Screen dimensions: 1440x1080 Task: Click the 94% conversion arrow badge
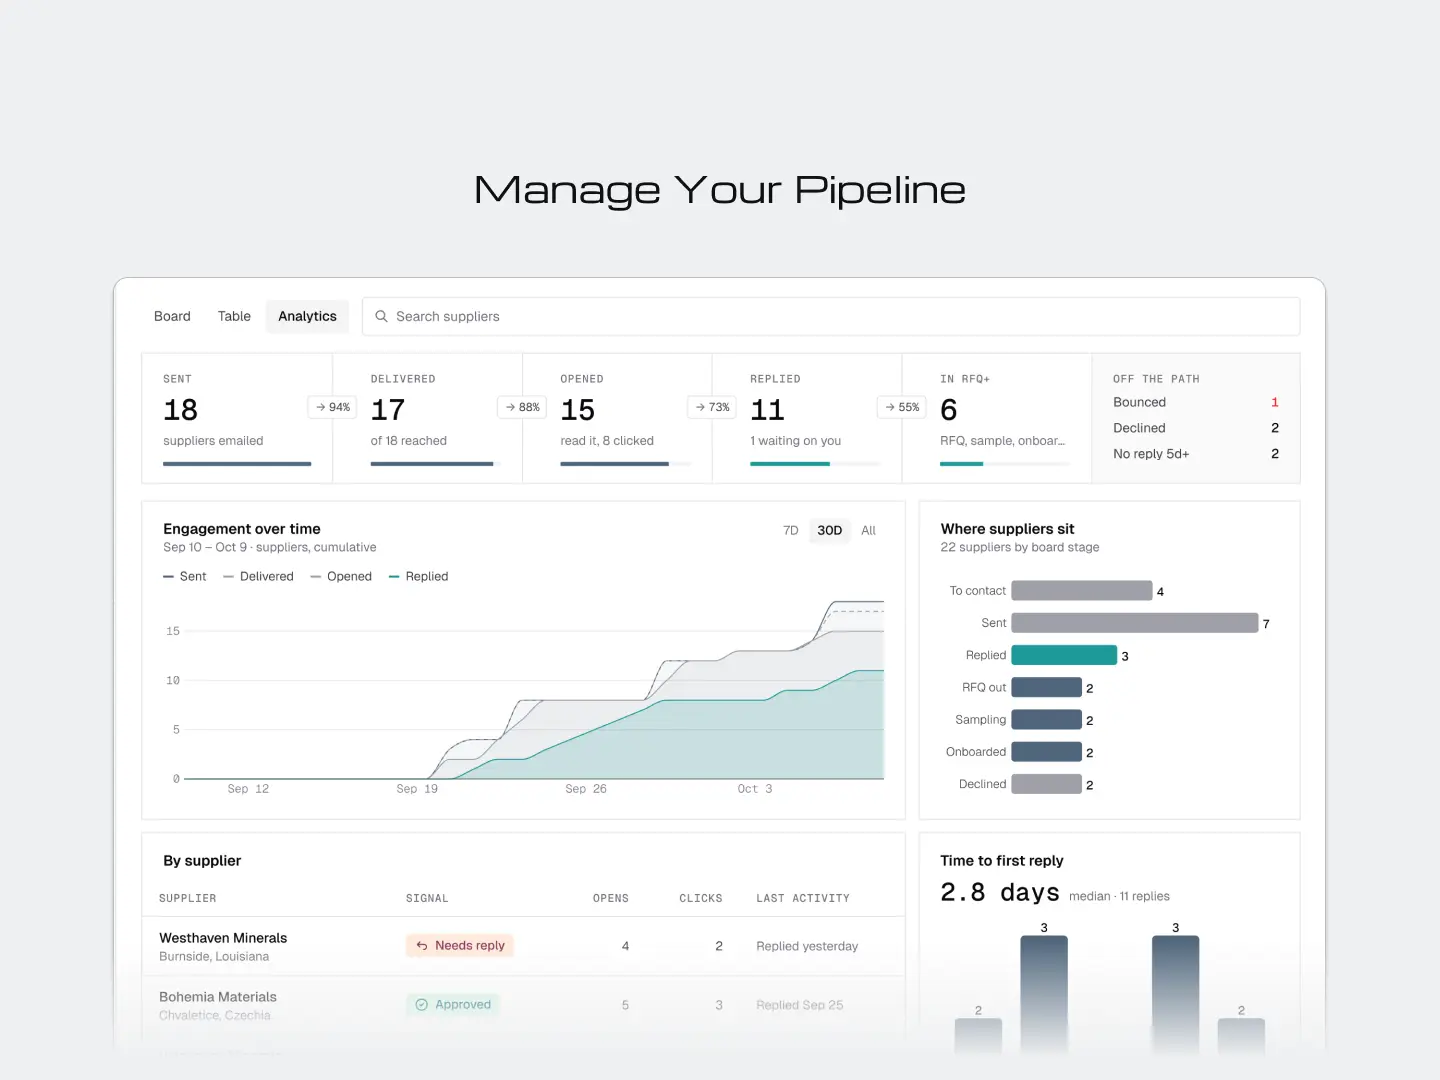tap(333, 407)
